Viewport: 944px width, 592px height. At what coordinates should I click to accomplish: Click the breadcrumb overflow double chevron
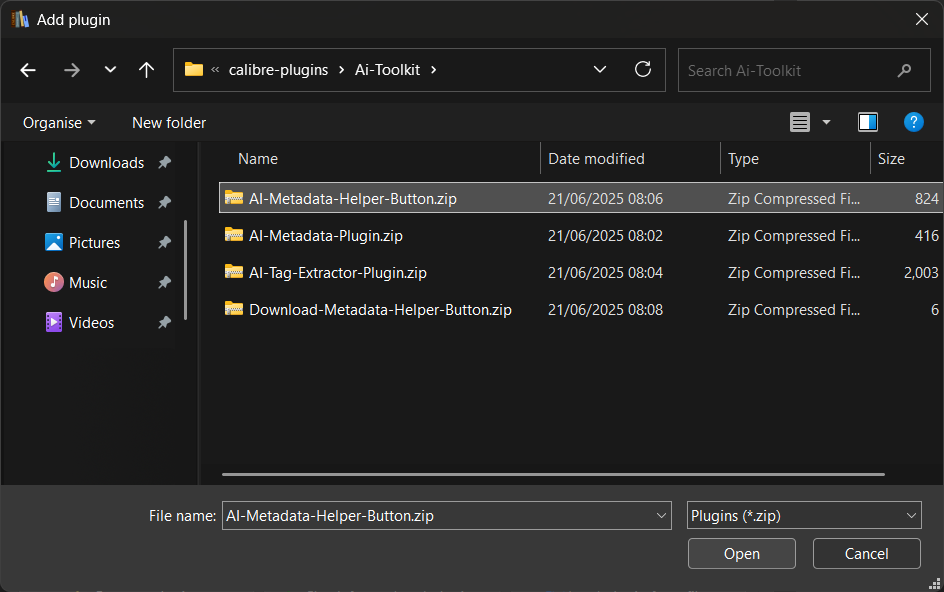pyautogui.click(x=215, y=70)
